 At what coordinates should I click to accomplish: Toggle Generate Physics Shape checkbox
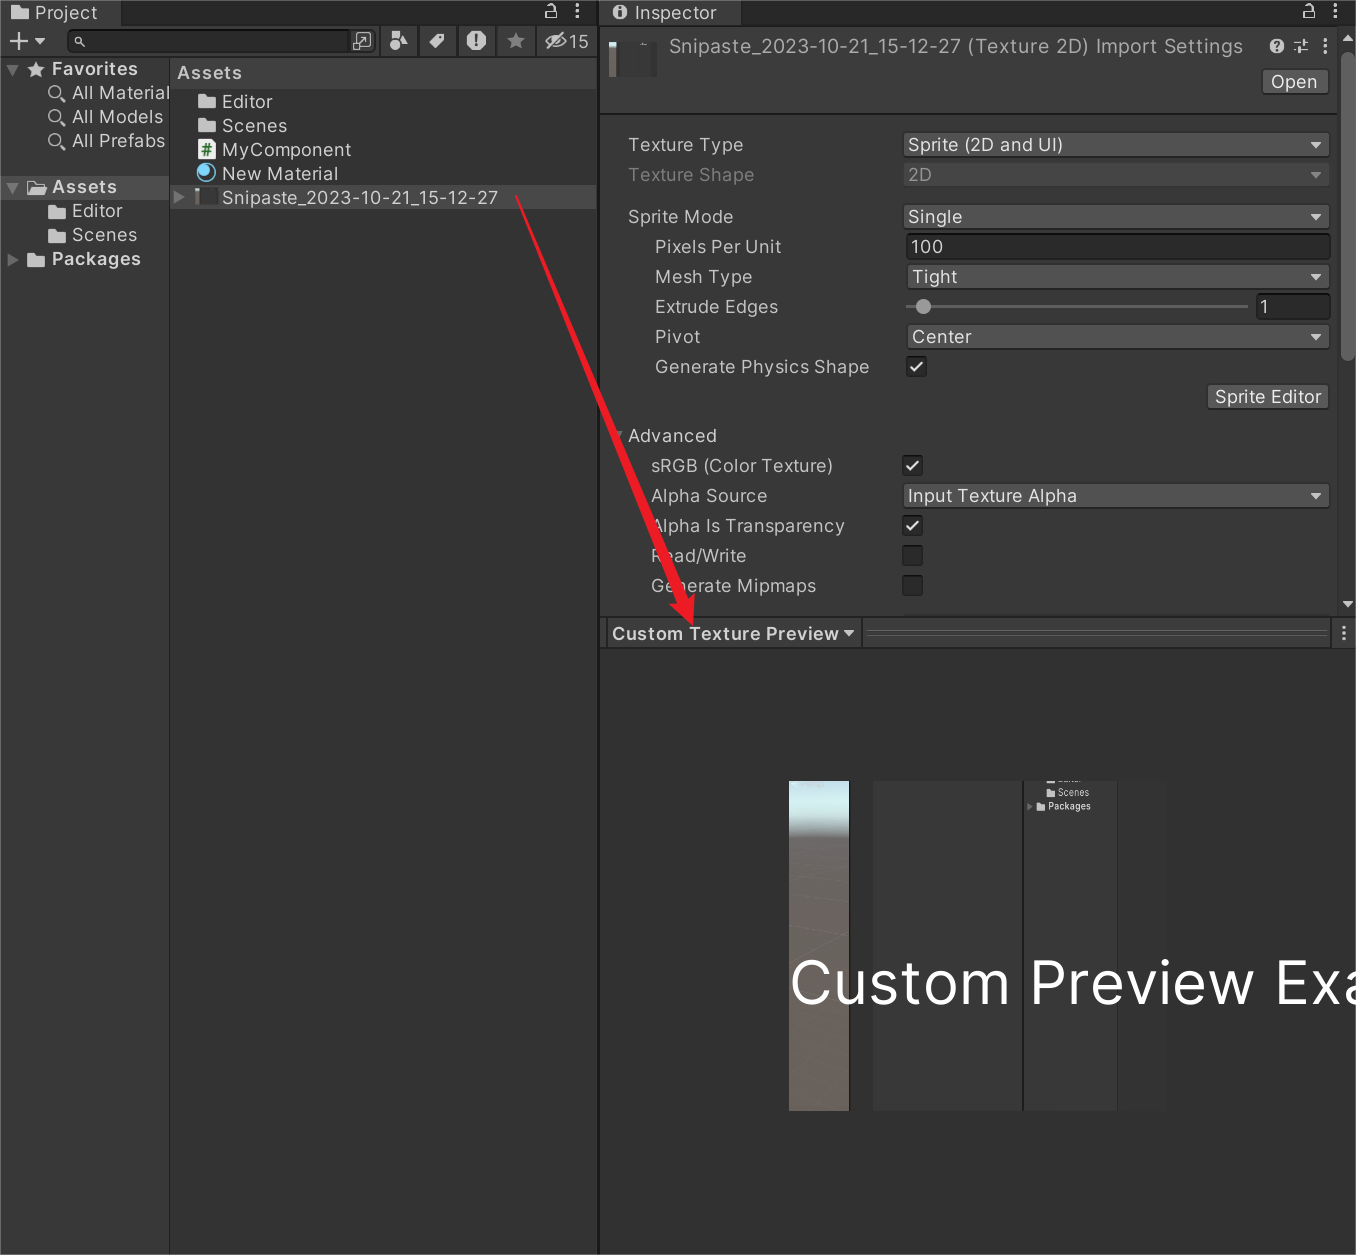tap(916, 366)
